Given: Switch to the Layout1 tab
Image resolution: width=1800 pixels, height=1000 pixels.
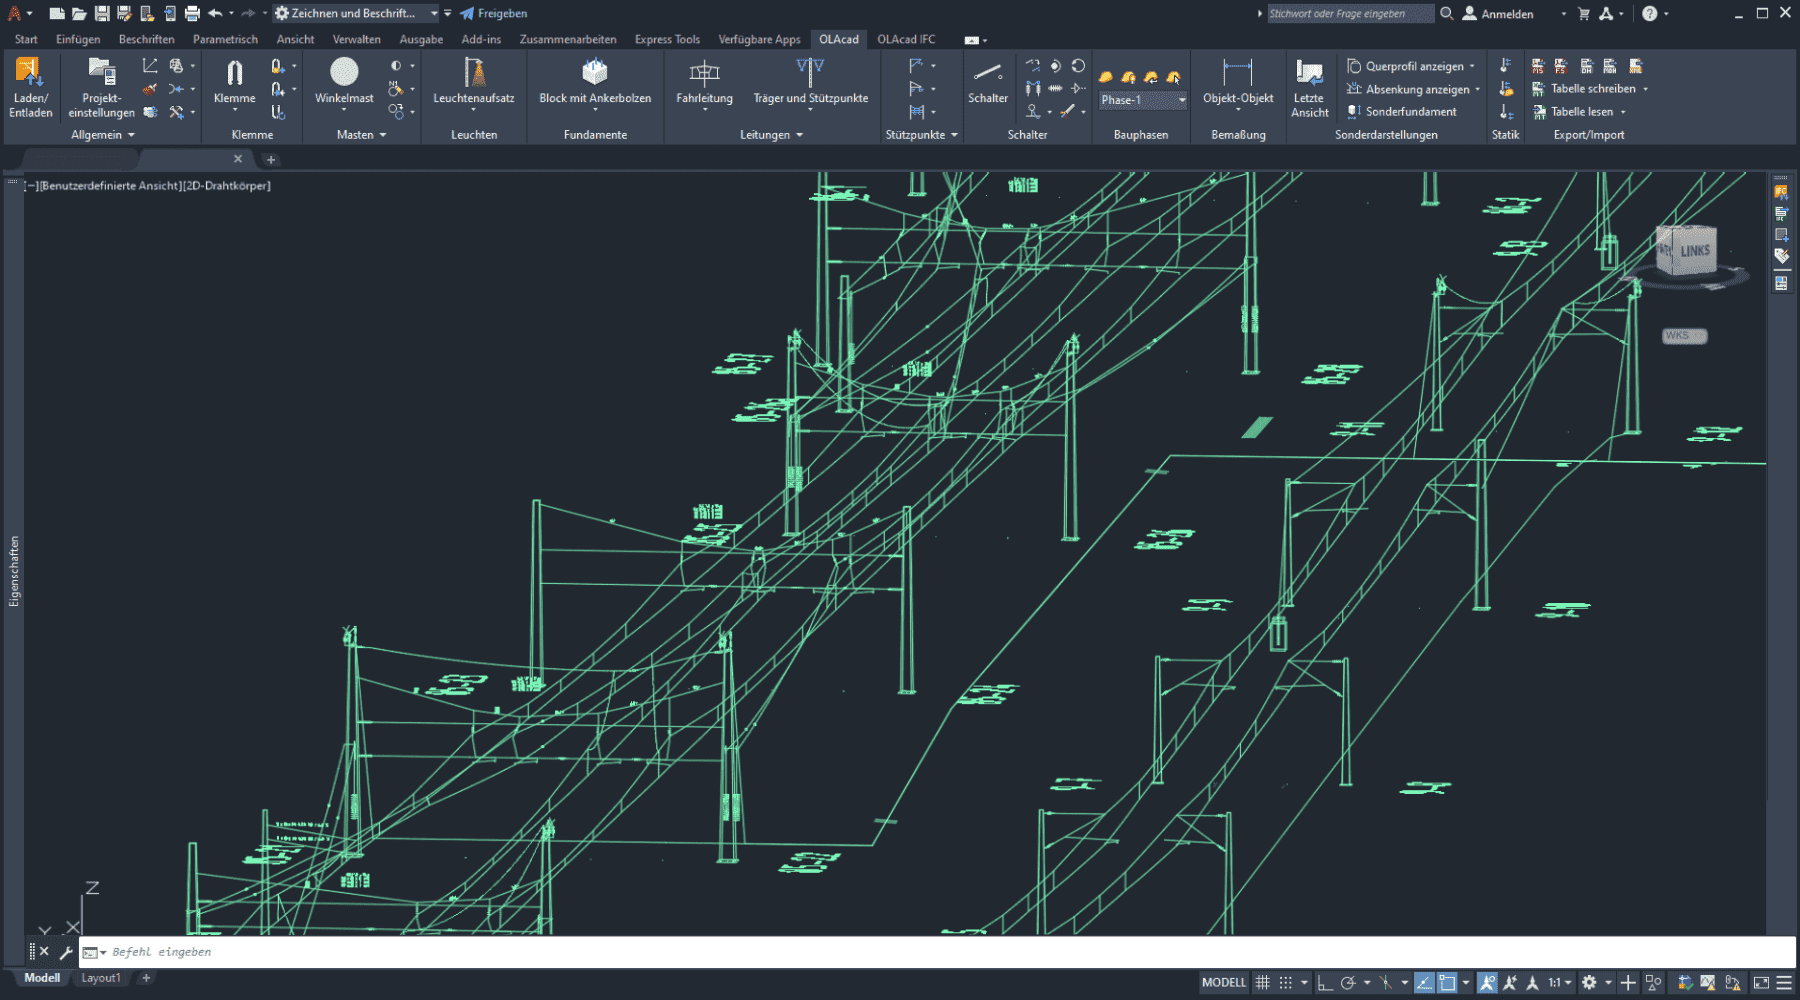Looking at the screenshot, I should [x=100, y=978].
